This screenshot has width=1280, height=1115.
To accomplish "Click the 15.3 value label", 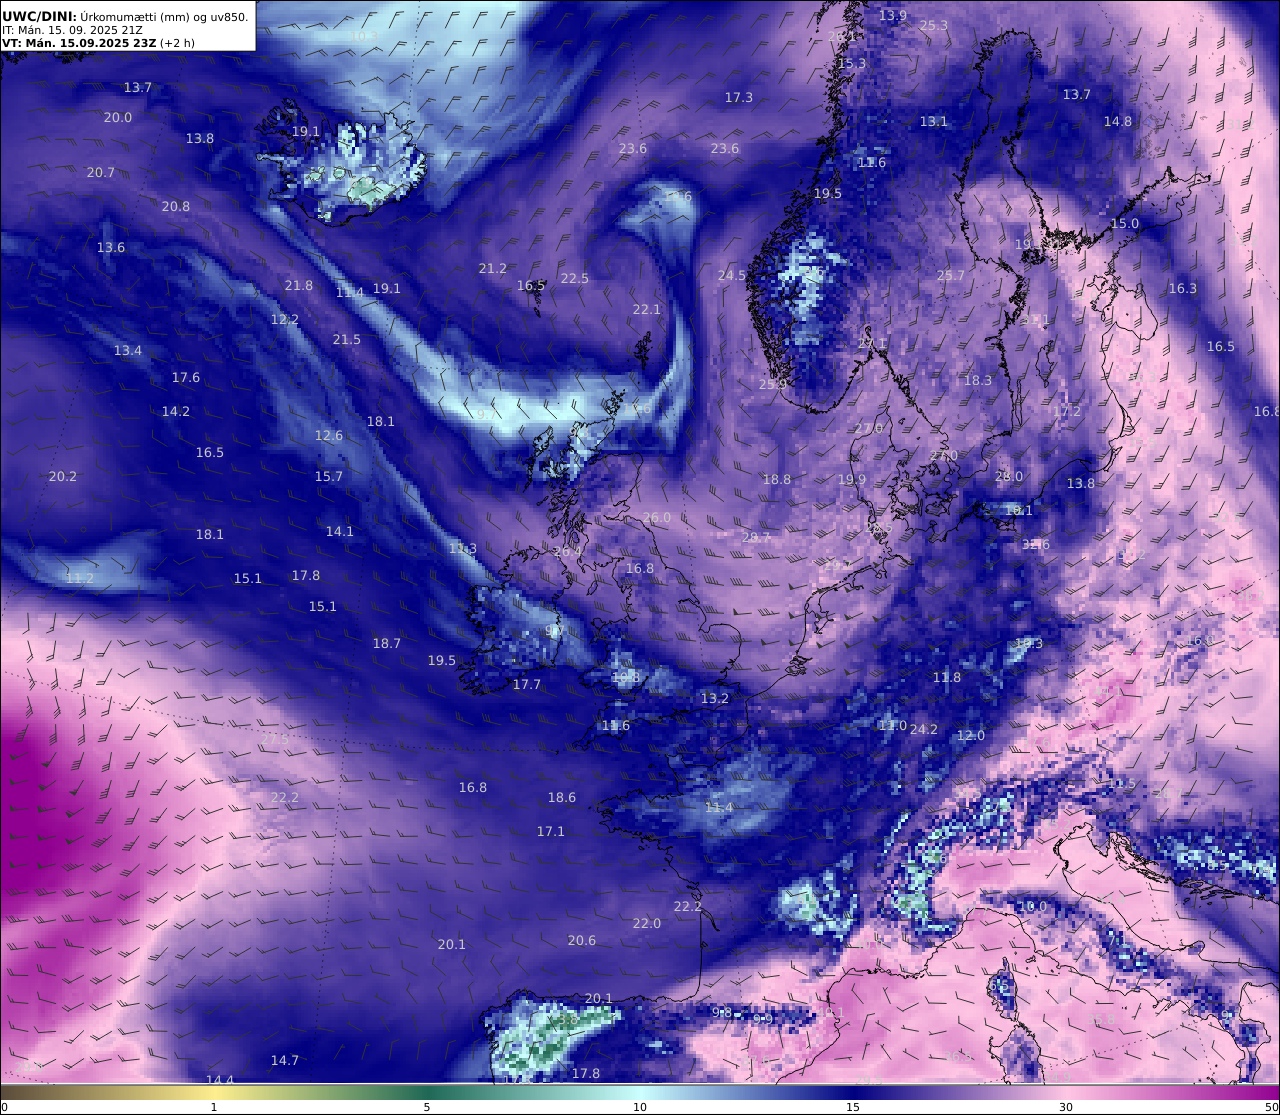I will (x=852, y=64).
